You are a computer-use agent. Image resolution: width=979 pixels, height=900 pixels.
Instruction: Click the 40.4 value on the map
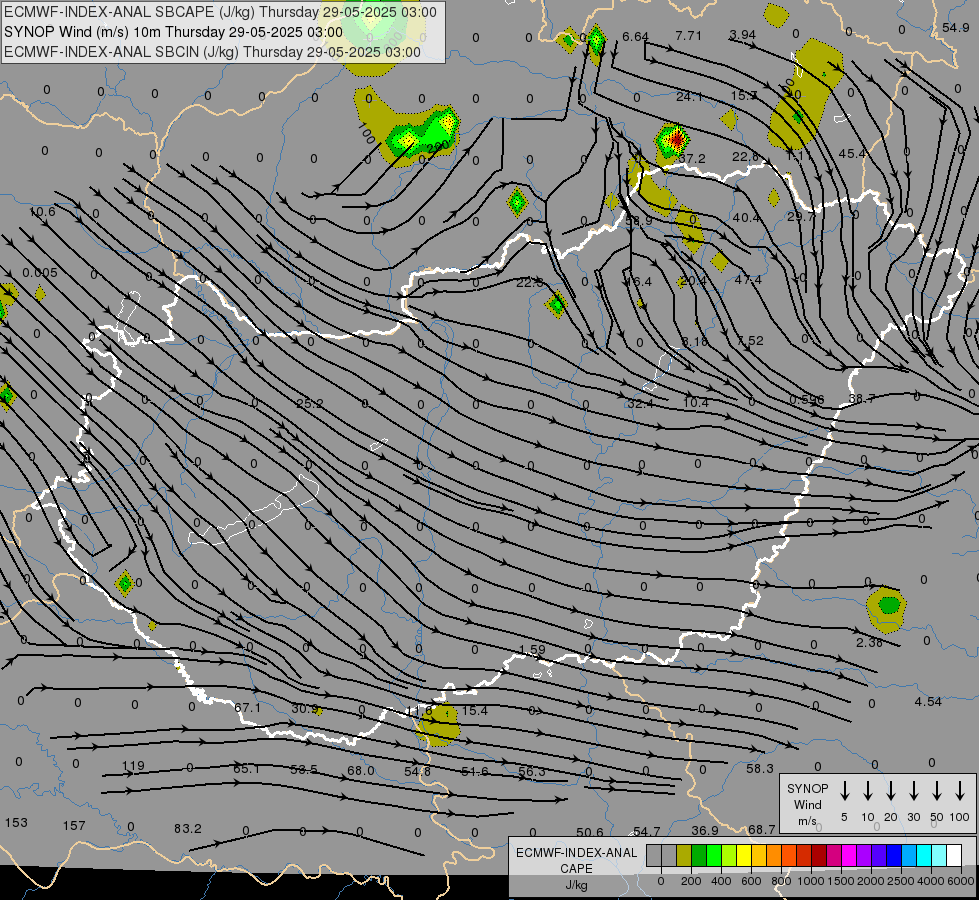[x=746, y=218]
